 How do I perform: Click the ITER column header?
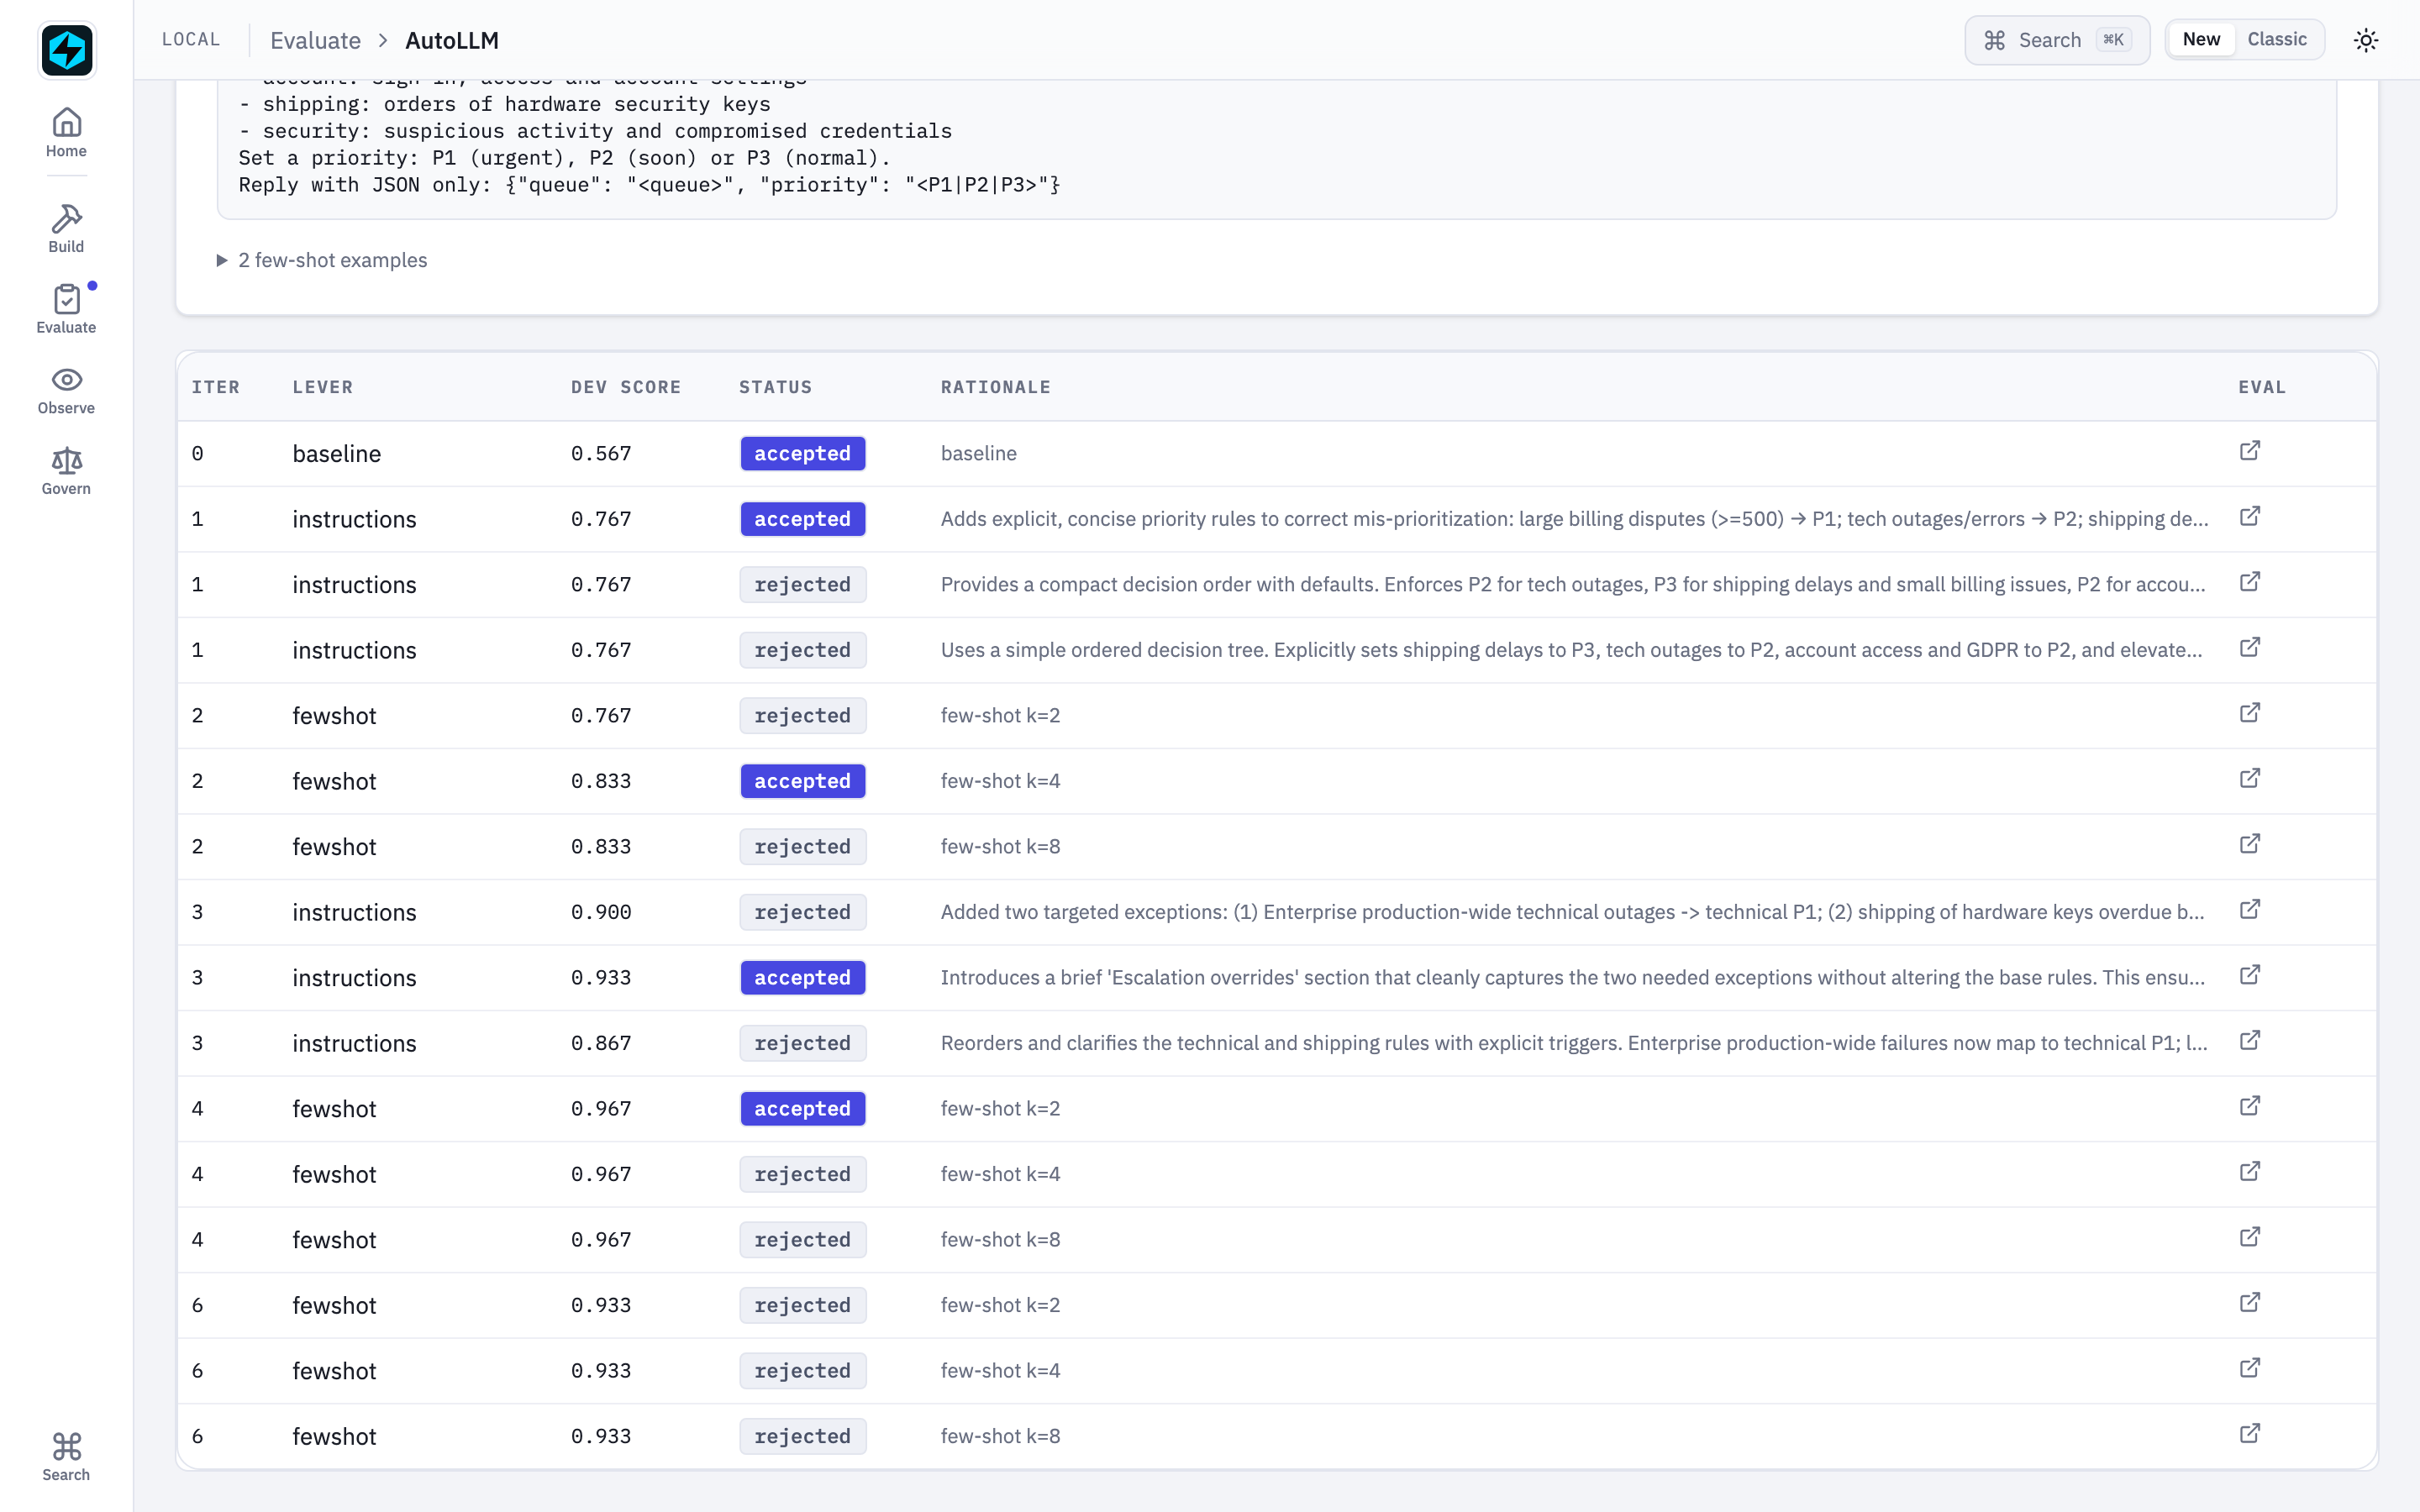[x=216, y=387]
